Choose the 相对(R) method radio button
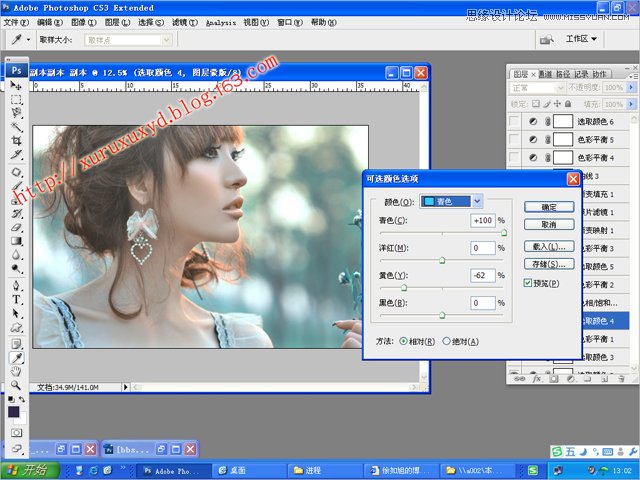The height and width of the screenshot is (480, 640). [403, 341]
